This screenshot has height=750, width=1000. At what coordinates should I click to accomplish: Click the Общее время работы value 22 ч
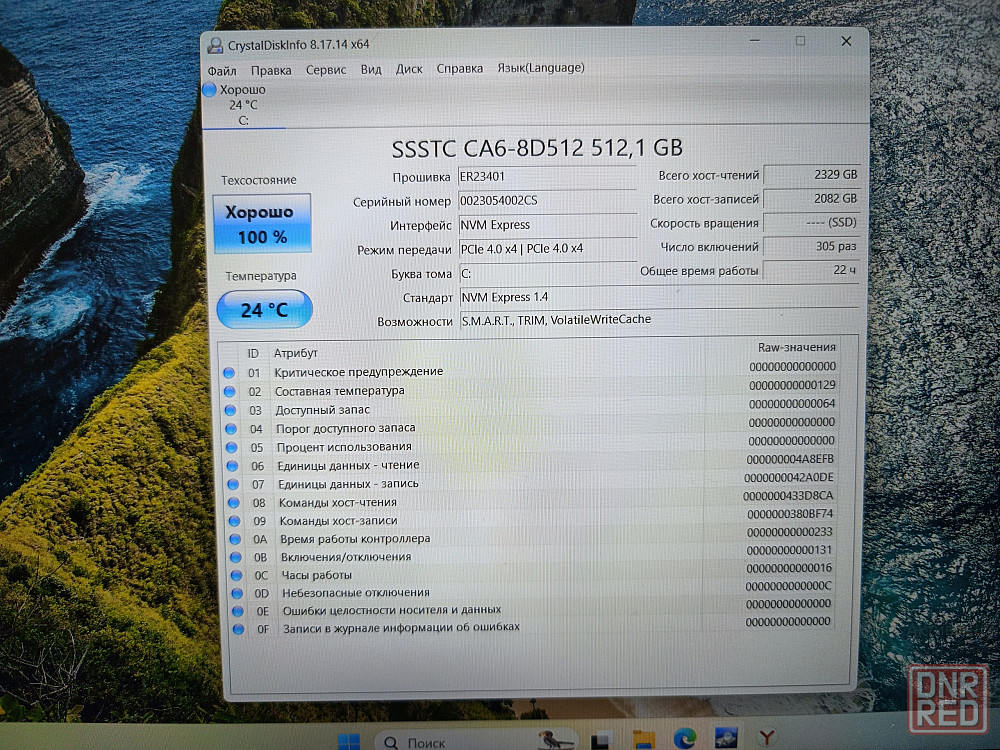point(811,270)
